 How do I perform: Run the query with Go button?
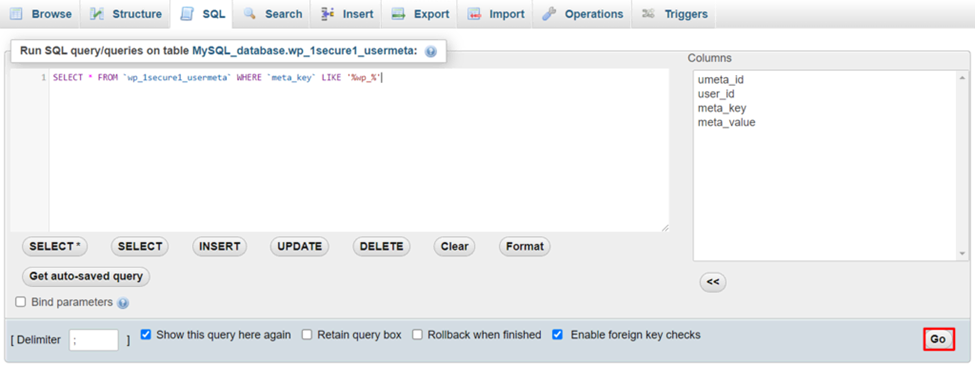pyautogui.click(x=938, y=339)
